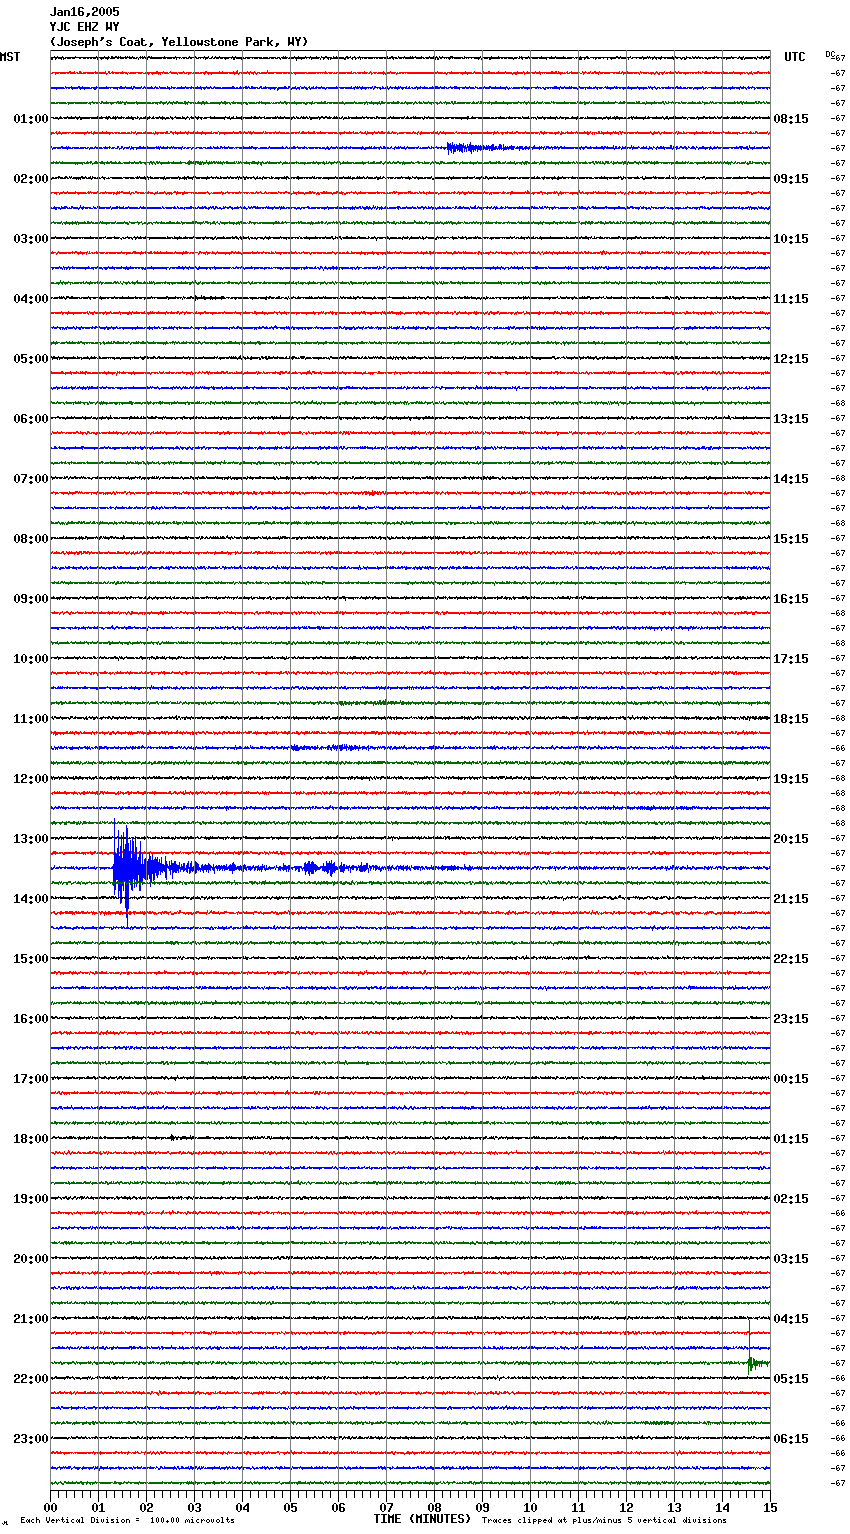The image size is (850, 1534).
Task: Click the UTC column header
Action: click(x=795, y=57)
